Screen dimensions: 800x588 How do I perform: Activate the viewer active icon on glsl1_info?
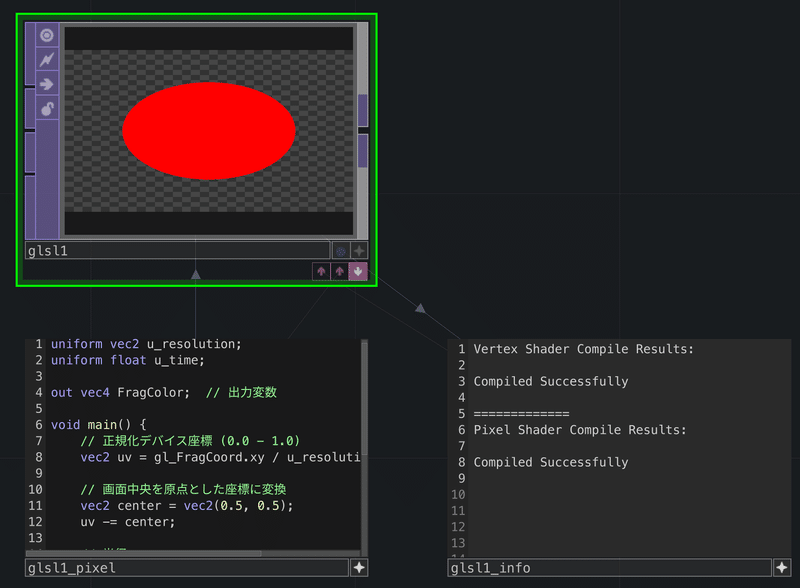(782, 568)
